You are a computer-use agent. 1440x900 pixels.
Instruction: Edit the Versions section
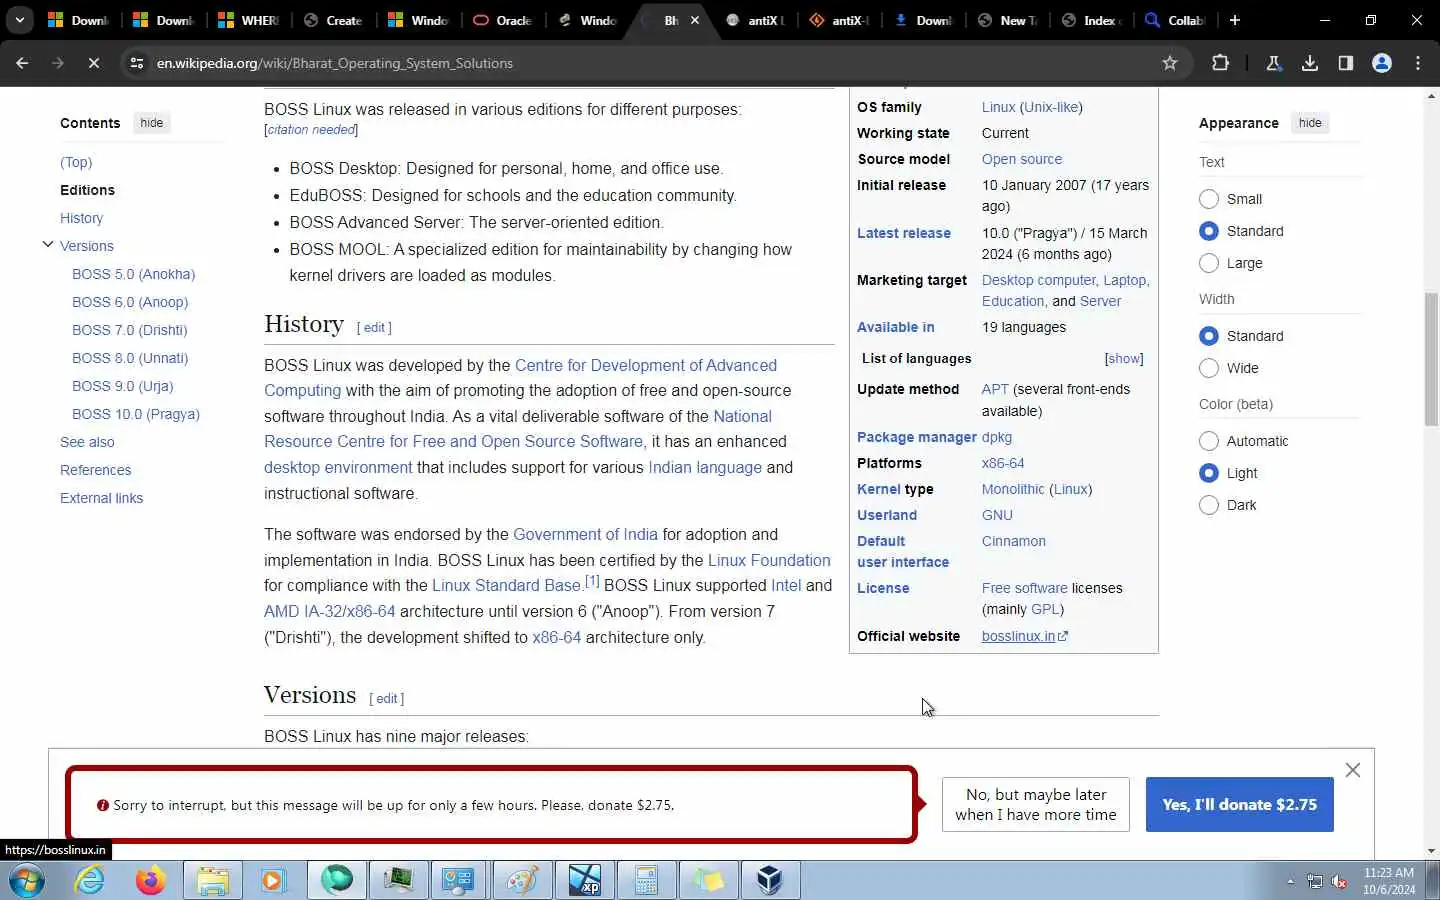point(387,699)
